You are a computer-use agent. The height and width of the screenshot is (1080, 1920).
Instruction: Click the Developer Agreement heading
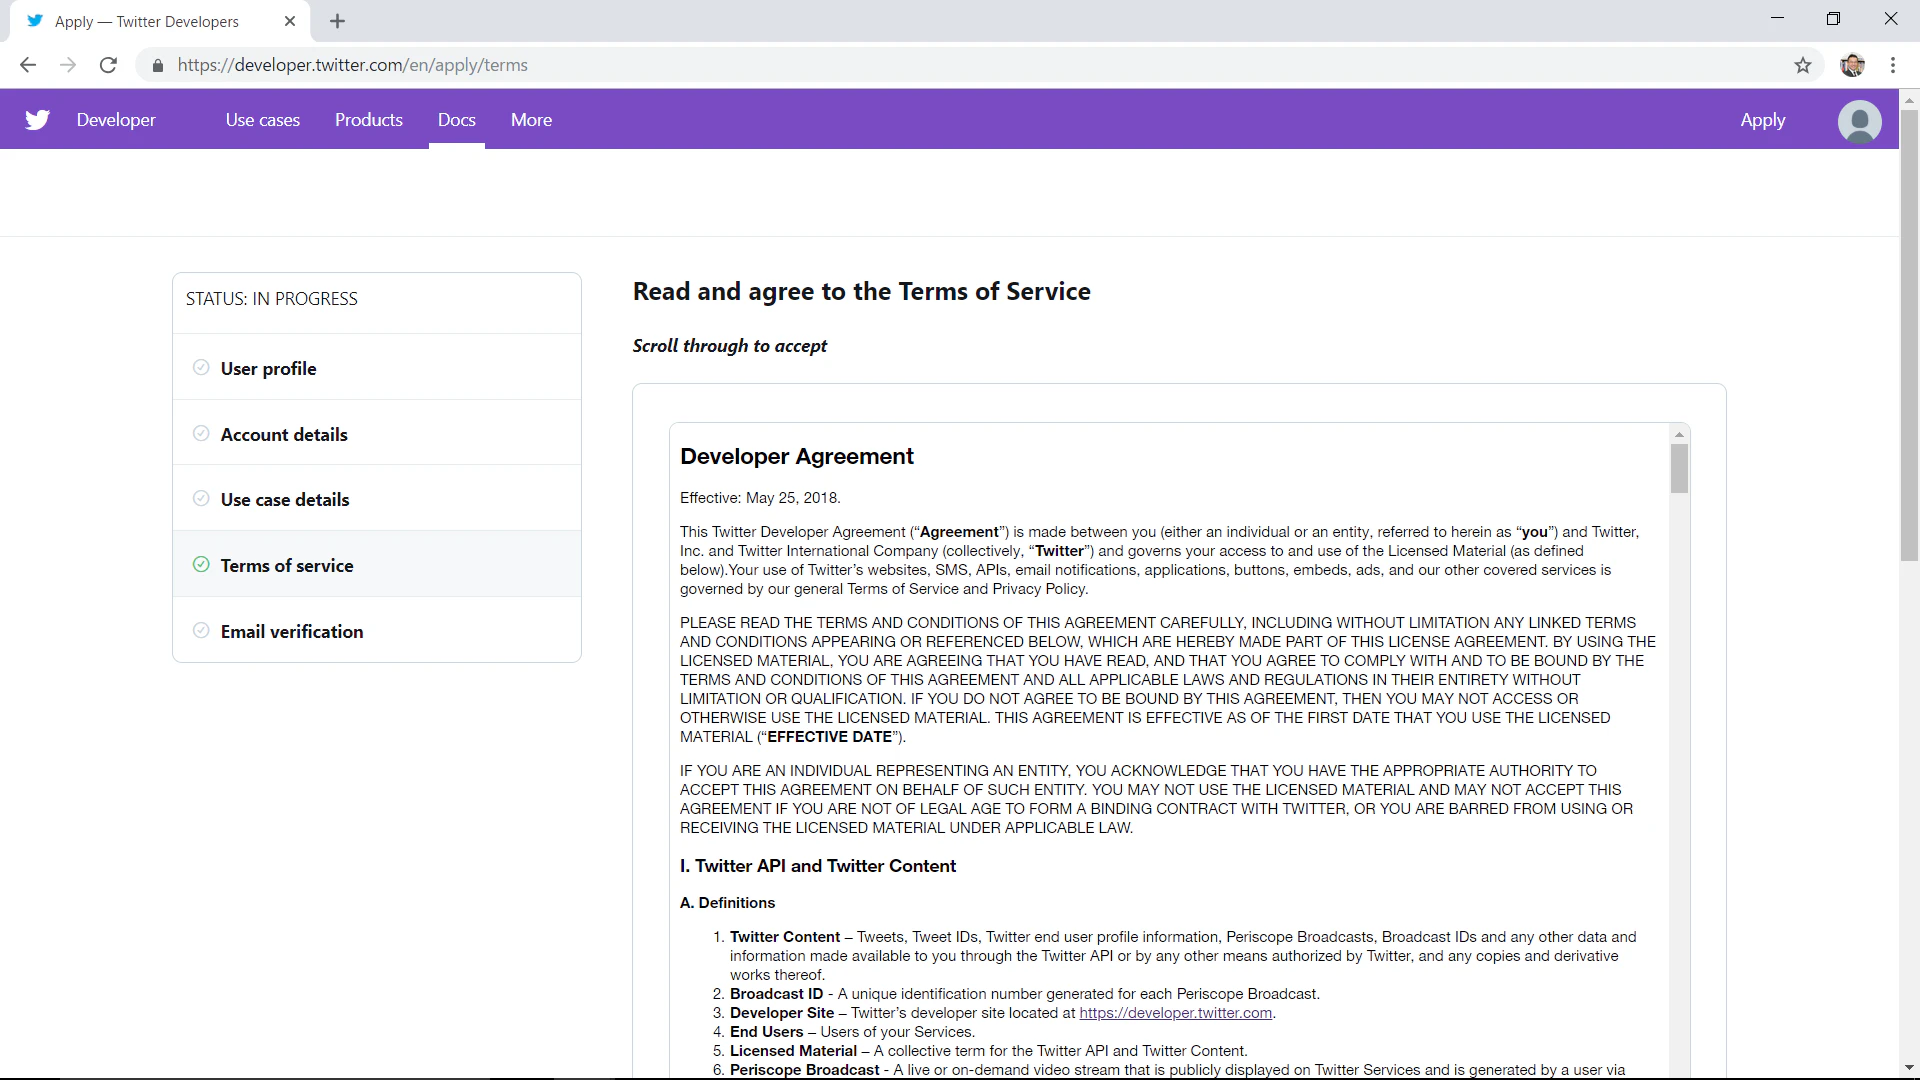click(797, 456)
